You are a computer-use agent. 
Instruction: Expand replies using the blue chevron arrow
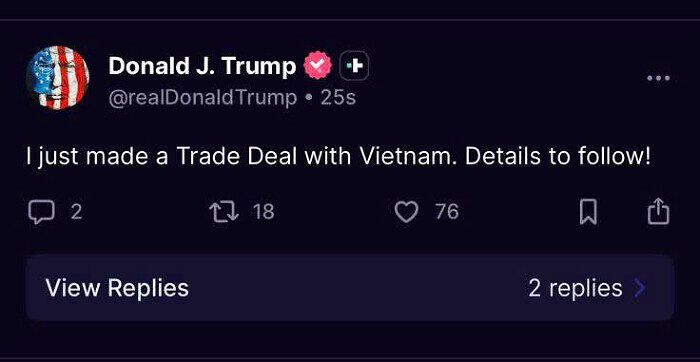tap(639, 288)
